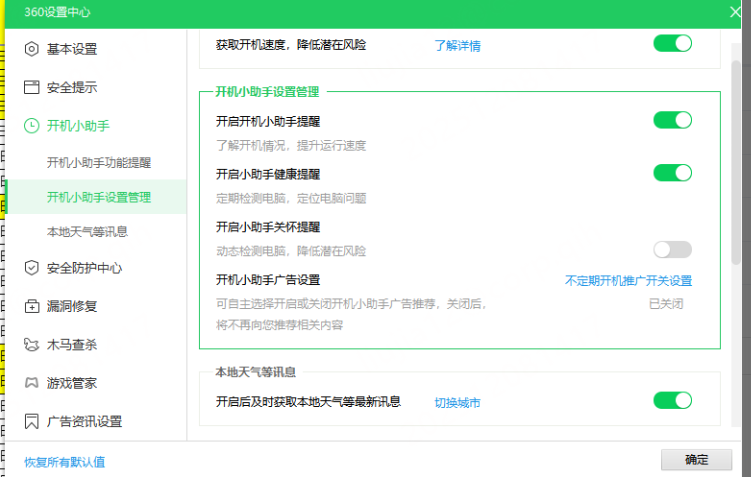Open 不定期开机推广开关设置 link

point(628,281)
